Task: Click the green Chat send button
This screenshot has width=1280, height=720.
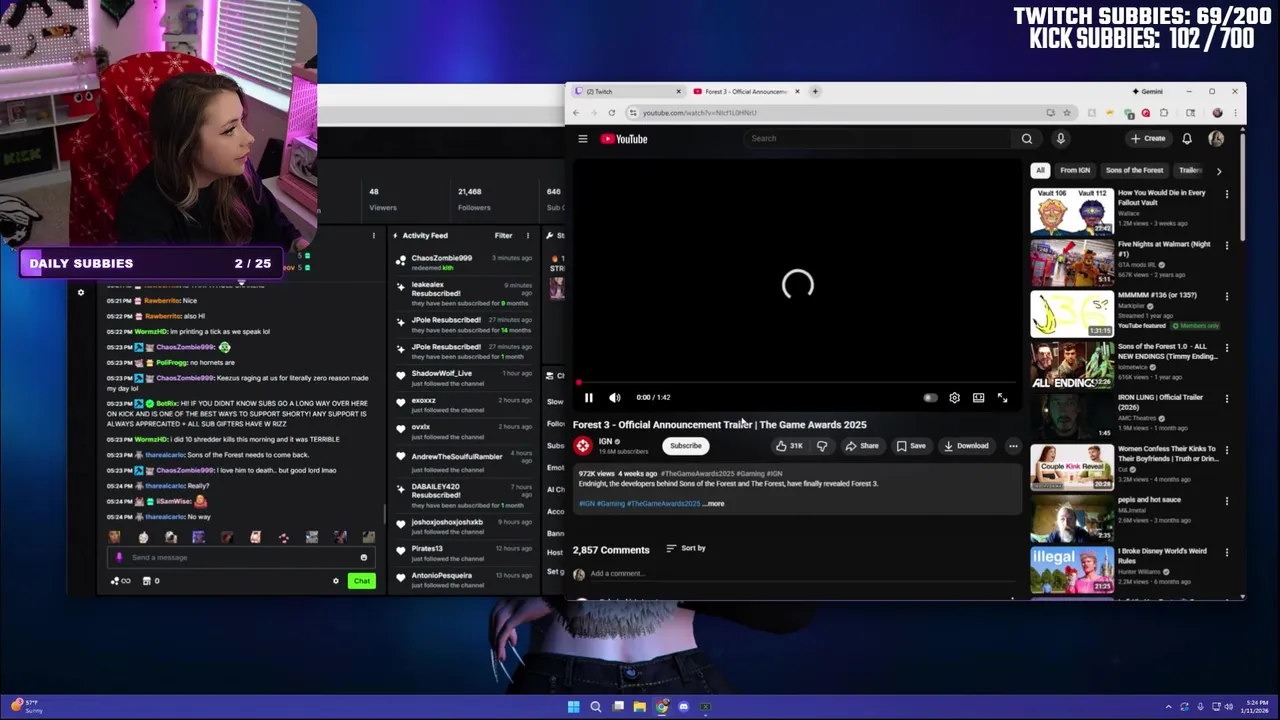Action: (362, 581)
